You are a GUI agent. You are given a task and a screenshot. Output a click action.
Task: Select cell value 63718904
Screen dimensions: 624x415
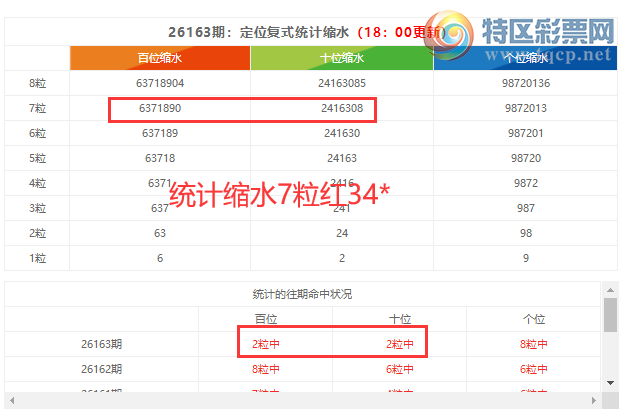(160, 83)
